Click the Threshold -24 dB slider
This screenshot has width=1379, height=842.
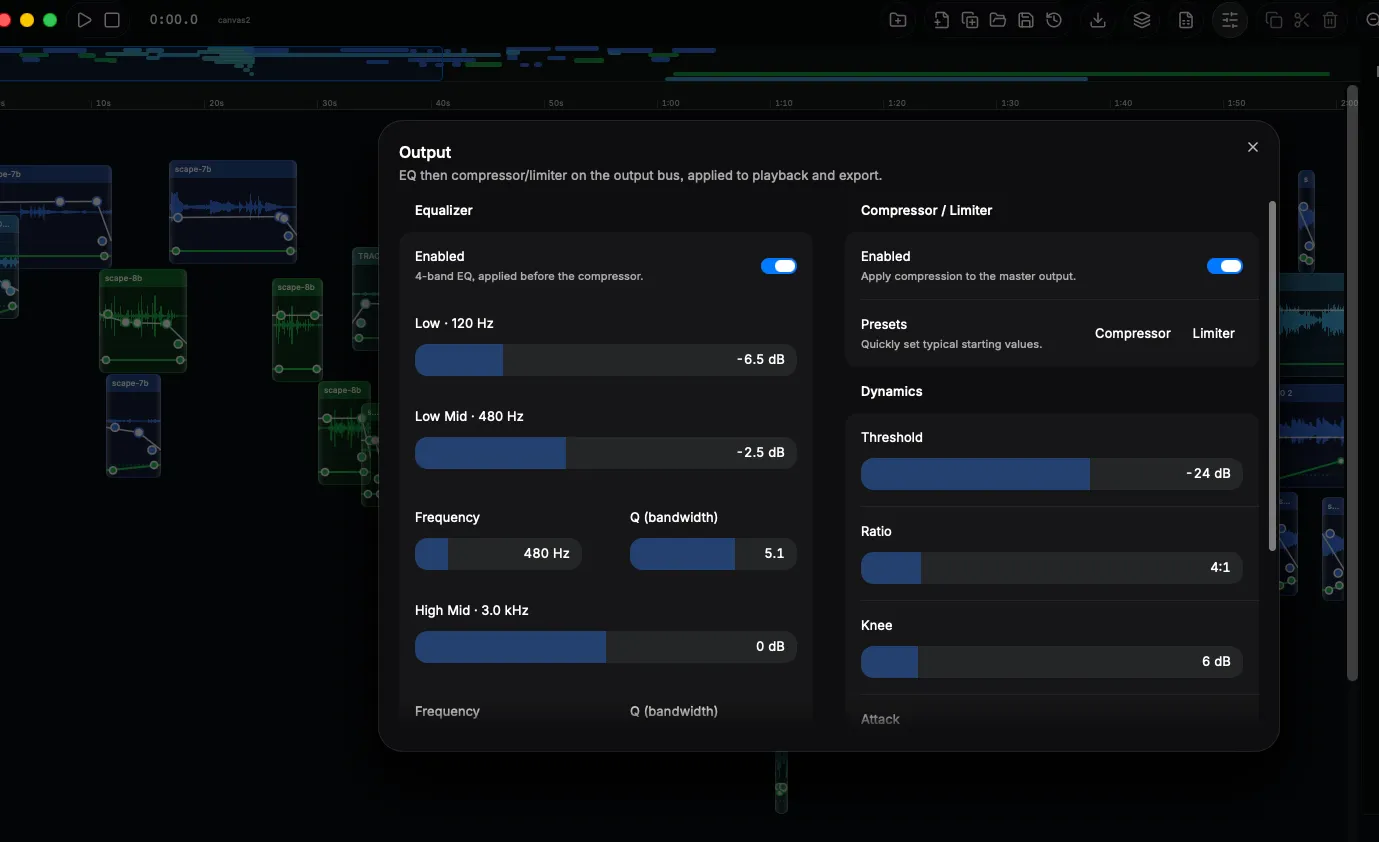tap(1052, 473)
